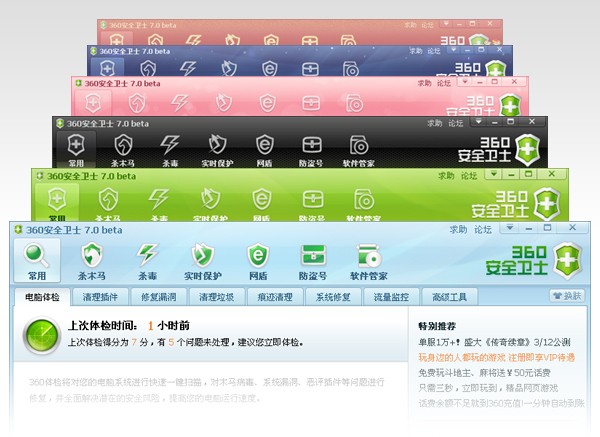Viewport: 600px width, 437px height.
Task: Open the 话费余额不足就到360充值 link
Action: pyautogui.click(x=501, y=403)
